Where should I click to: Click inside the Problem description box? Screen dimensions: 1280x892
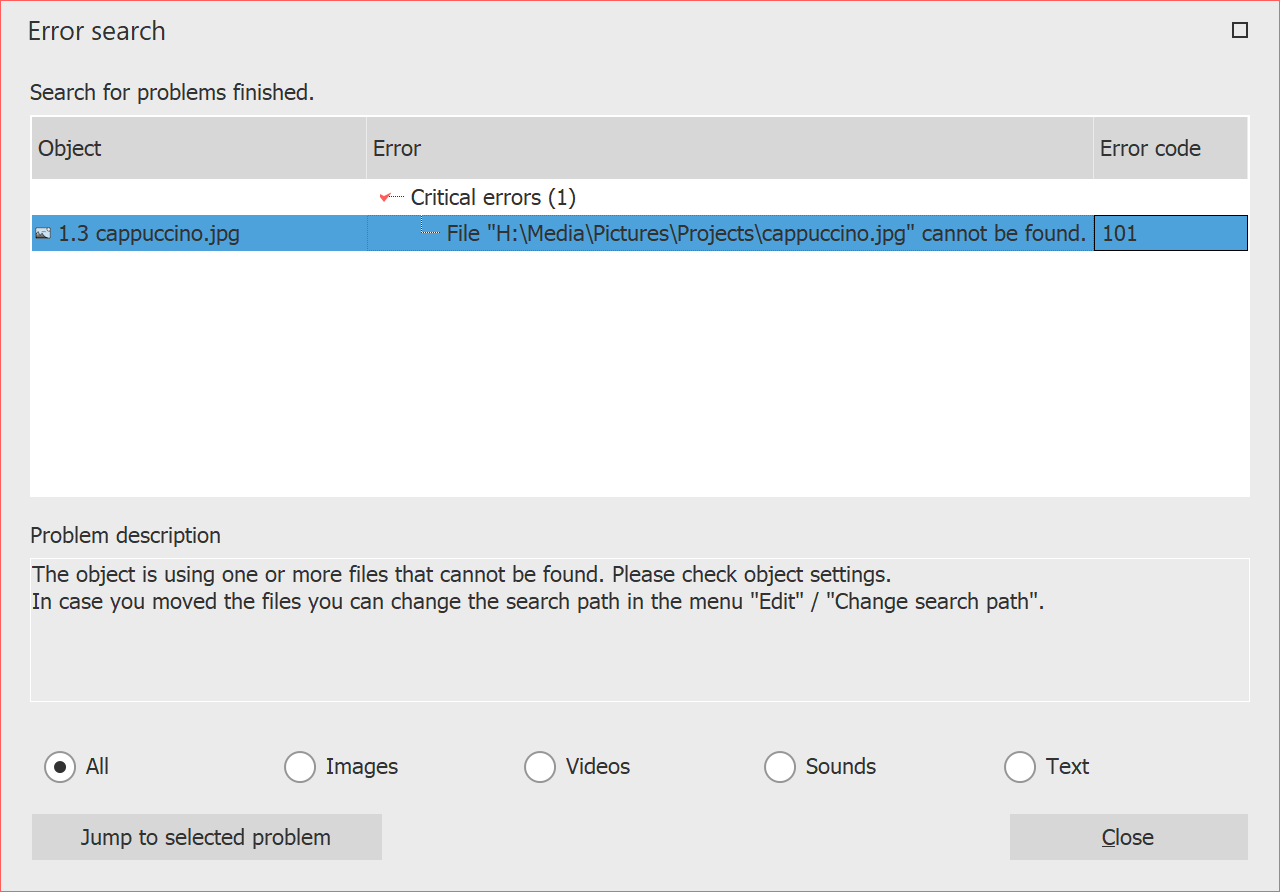coord(640,630)
